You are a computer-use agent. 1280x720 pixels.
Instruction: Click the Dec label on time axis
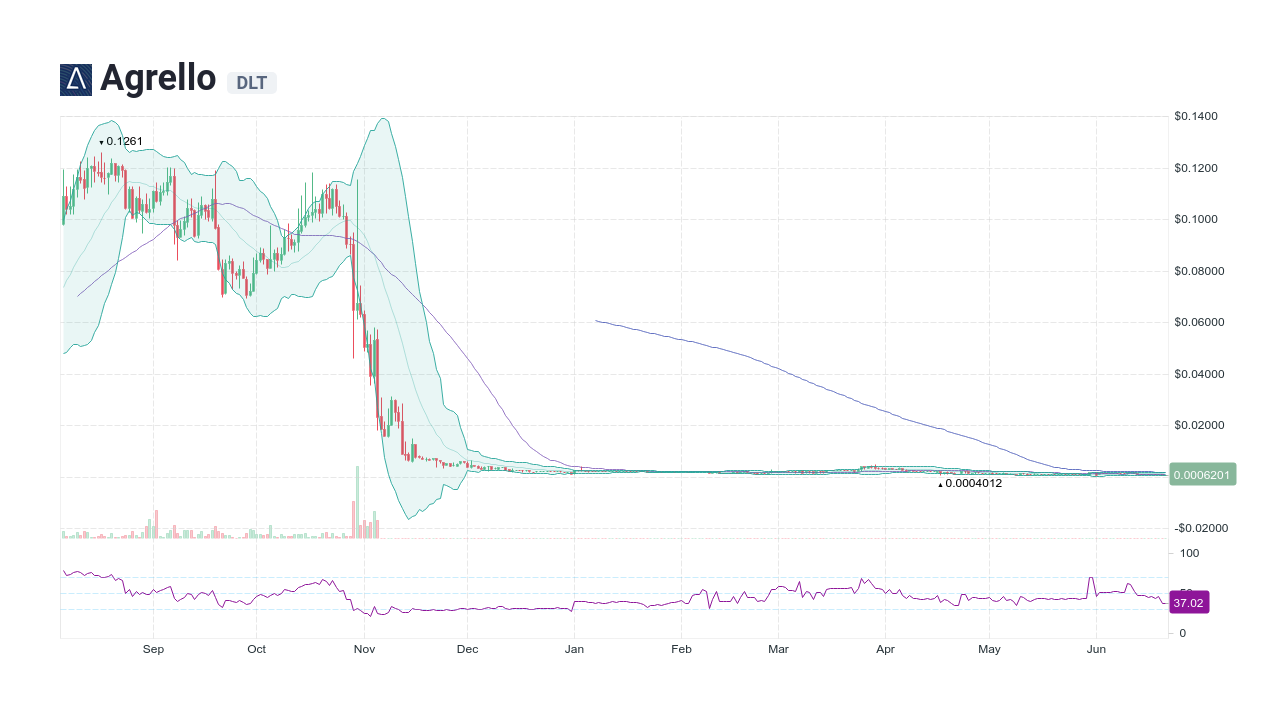(x=467, y=649)
